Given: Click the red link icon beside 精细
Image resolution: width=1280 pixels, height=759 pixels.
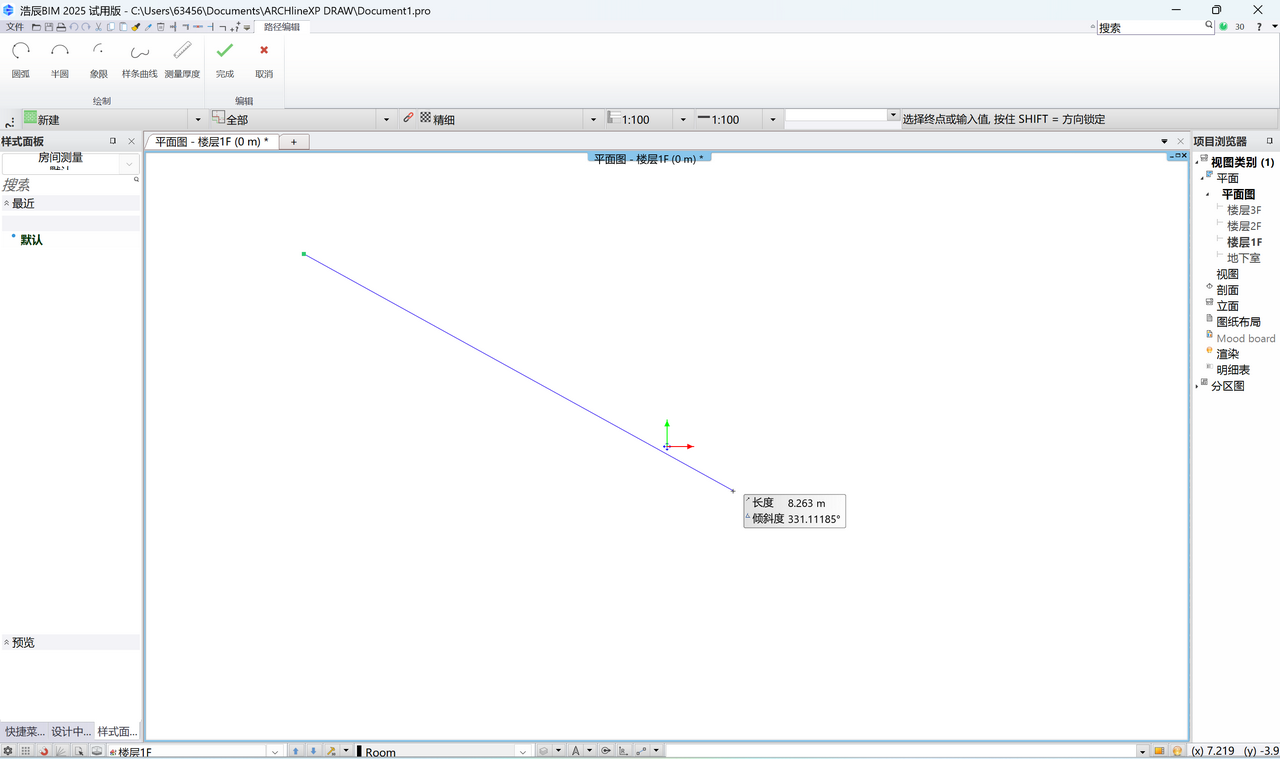Looking at the screenshot, I should tap(408, 118).
